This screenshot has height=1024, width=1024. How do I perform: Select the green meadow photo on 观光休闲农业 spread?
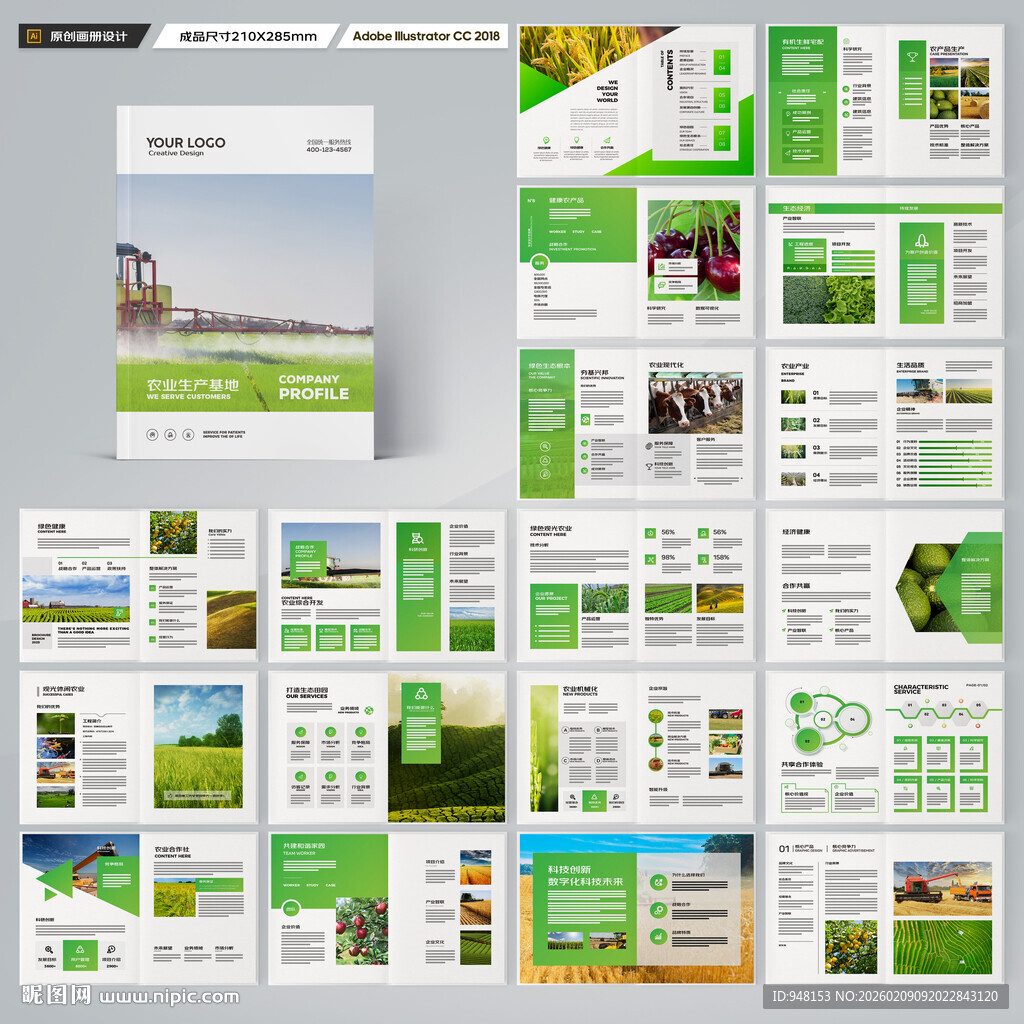tap(198, 746)
